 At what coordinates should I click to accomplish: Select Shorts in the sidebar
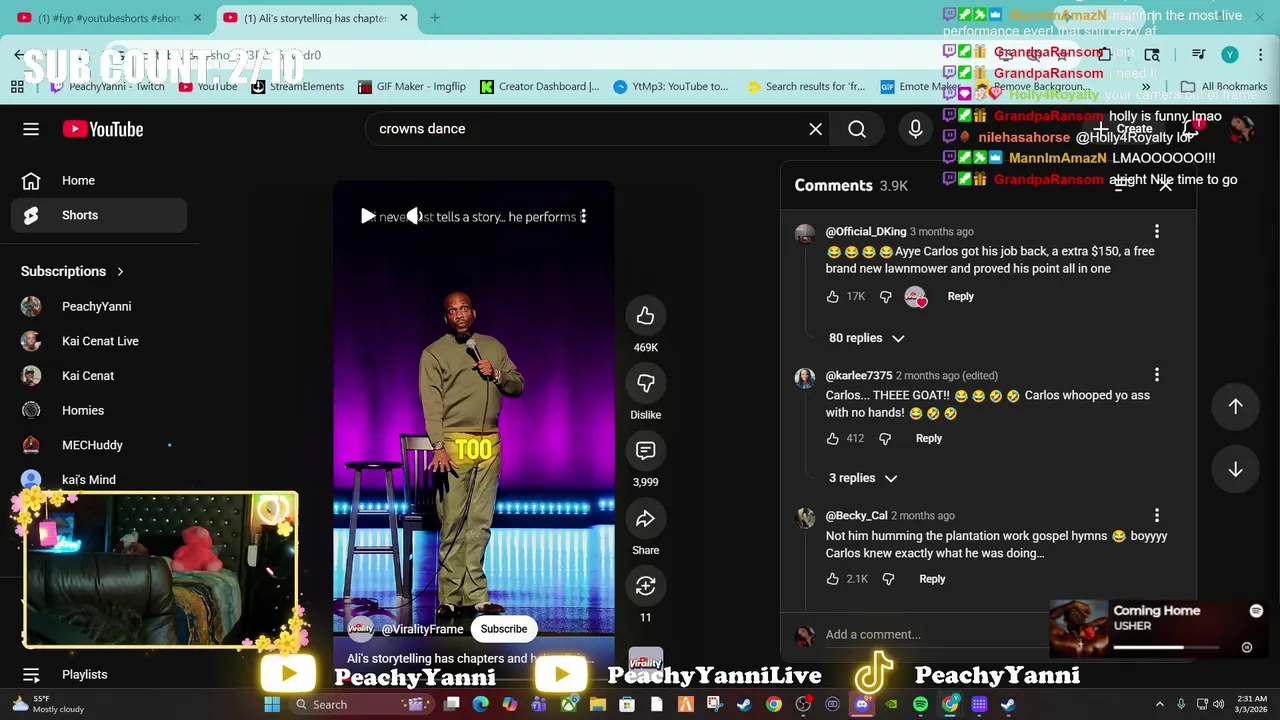pos(99,215)
